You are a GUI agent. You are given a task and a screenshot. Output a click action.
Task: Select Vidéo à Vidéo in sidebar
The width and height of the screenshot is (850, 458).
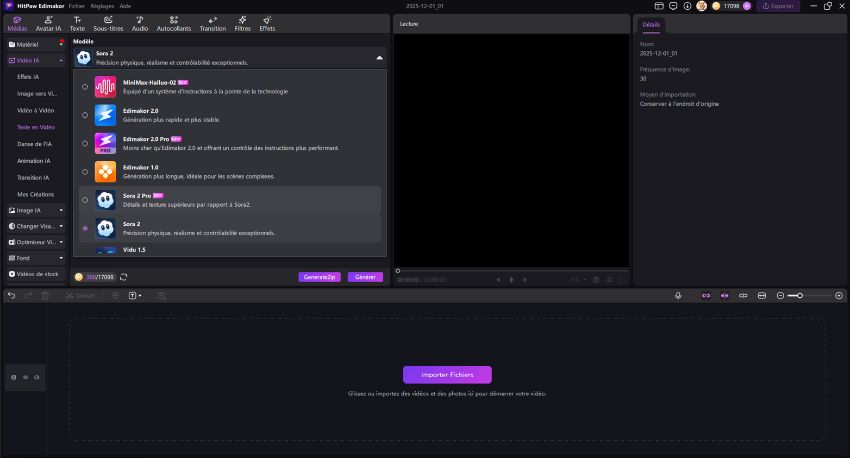(x=35, y=111)
